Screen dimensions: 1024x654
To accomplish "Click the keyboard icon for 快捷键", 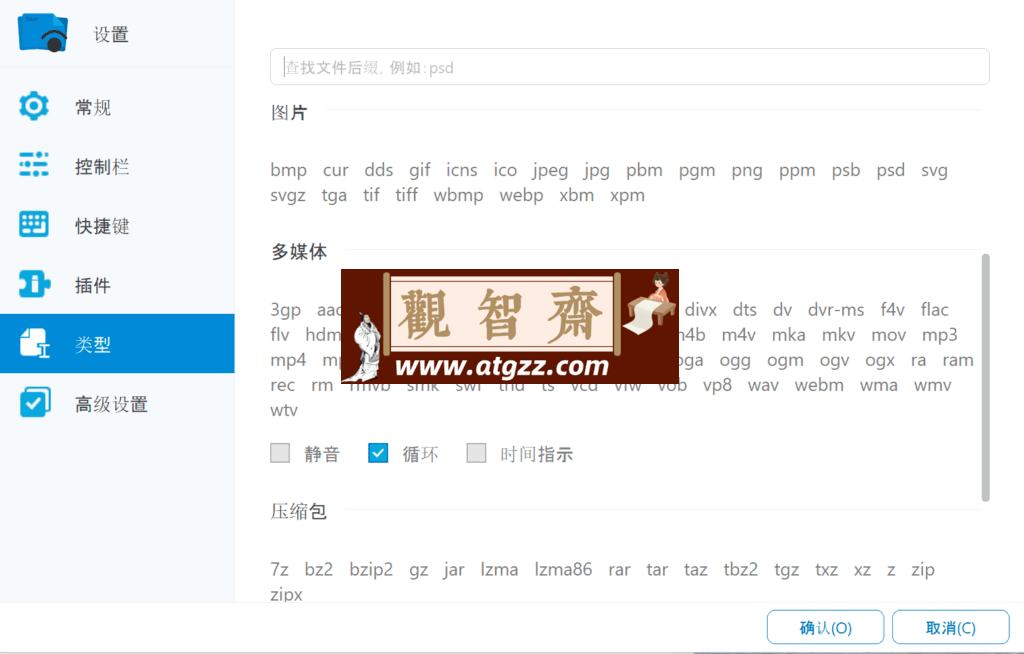I will click(x=34, y=224).
